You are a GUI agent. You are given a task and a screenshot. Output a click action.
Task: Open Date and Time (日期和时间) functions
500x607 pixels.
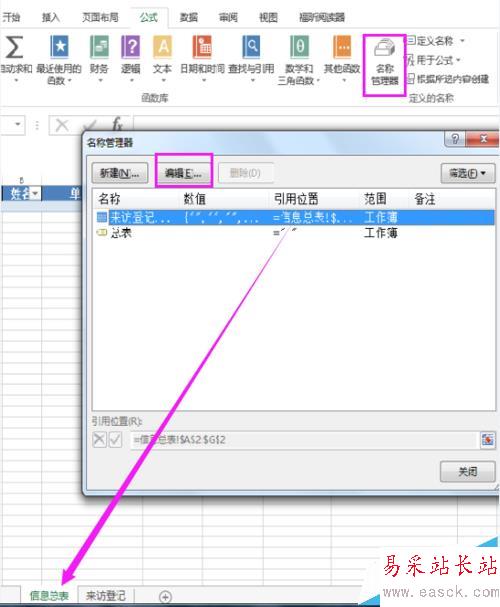(202, 46)
